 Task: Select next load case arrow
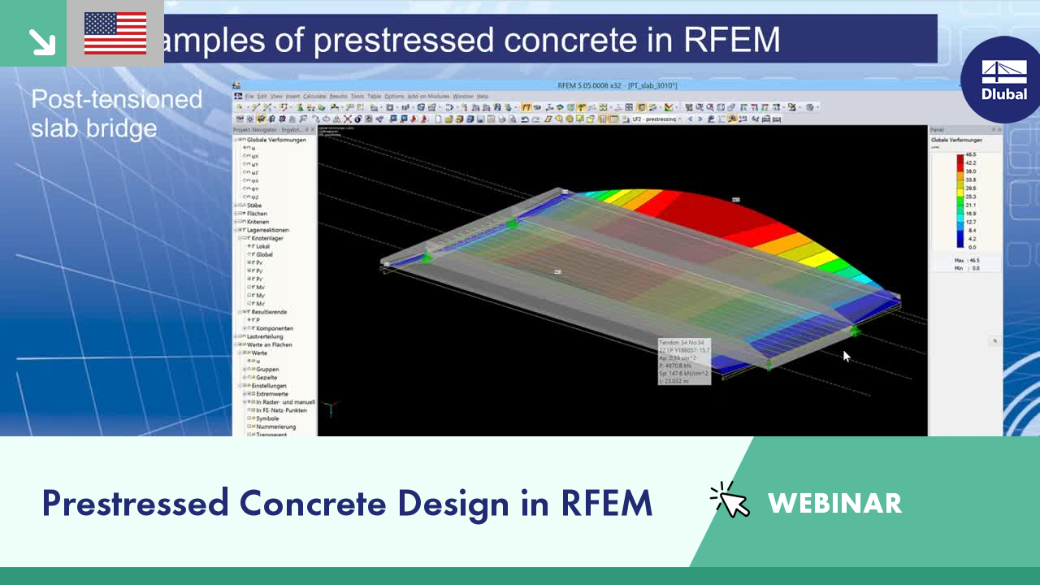point(700,119)
